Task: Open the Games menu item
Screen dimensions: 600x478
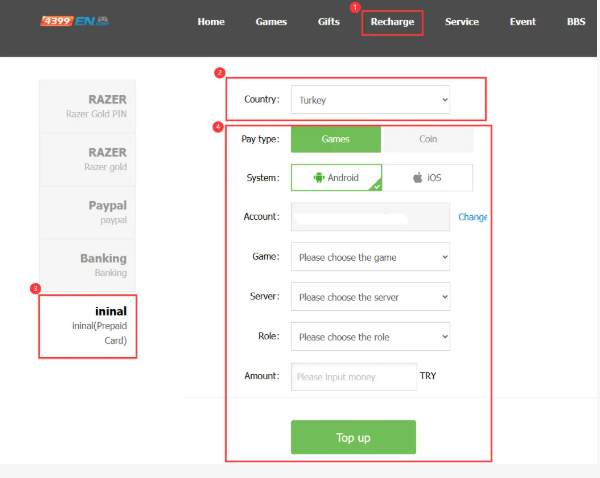Action: (271, 22)
